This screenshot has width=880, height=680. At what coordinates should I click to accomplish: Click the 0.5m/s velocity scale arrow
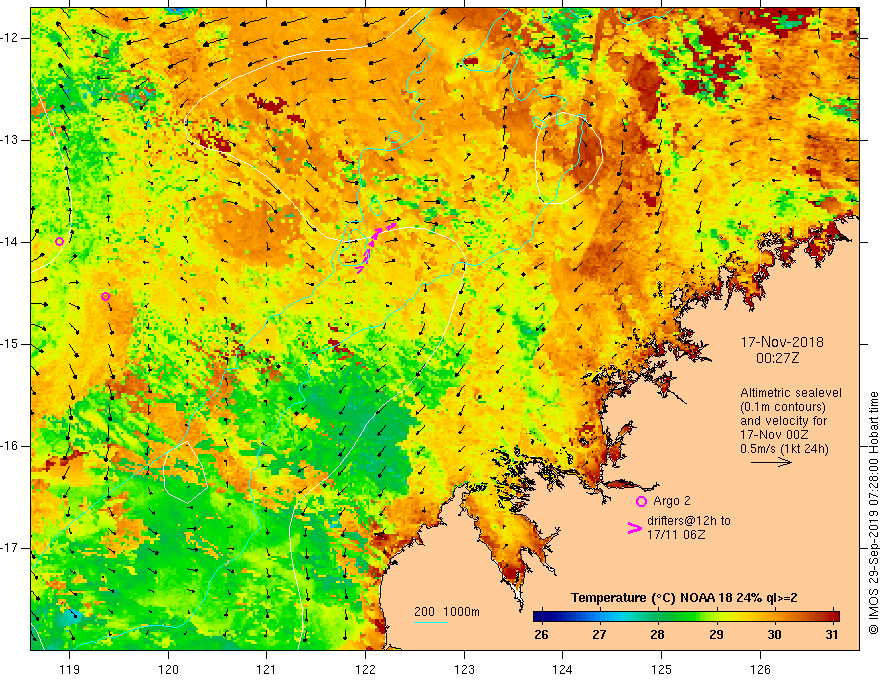pos(771,462)
